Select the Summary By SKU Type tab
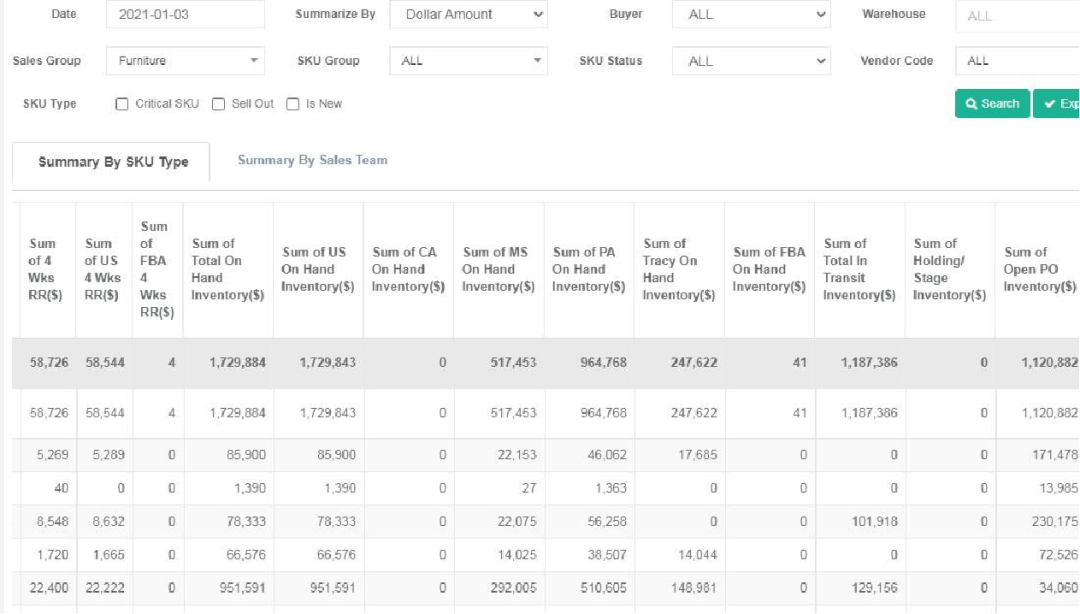Viewport: 1080px width, 614px height. (x=112, y=162)
